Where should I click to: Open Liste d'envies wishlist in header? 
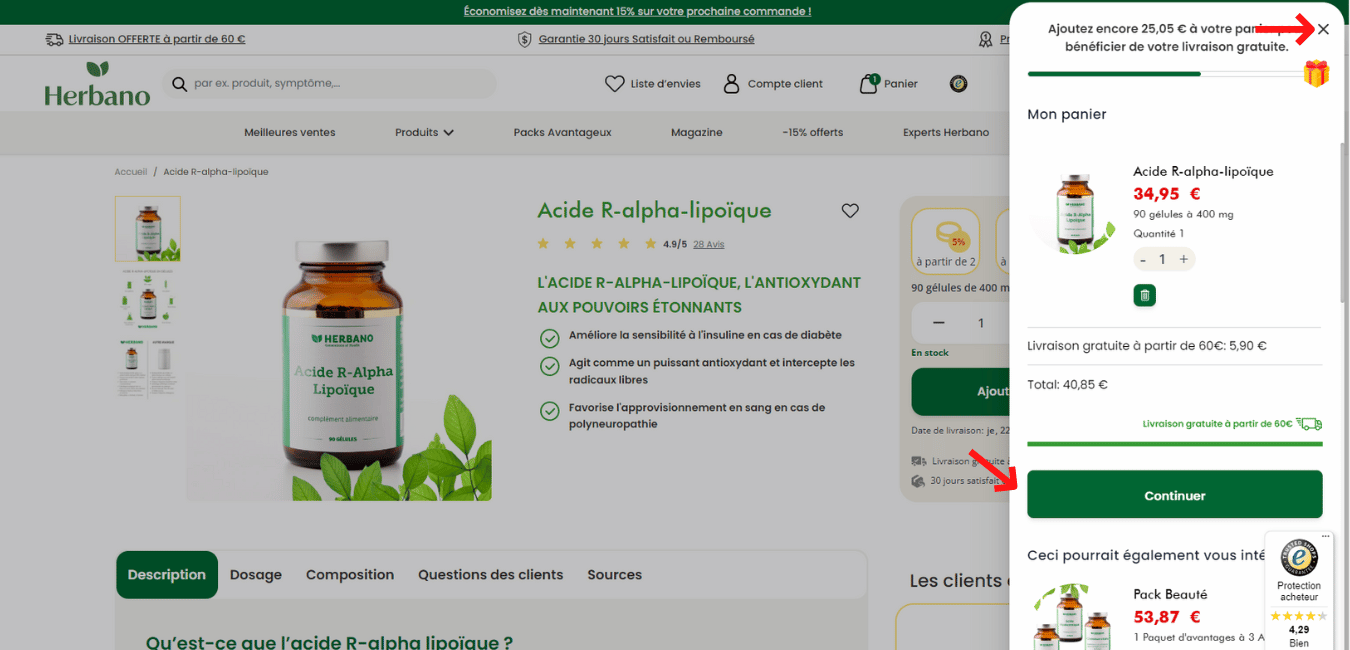[x=614, y=84]
